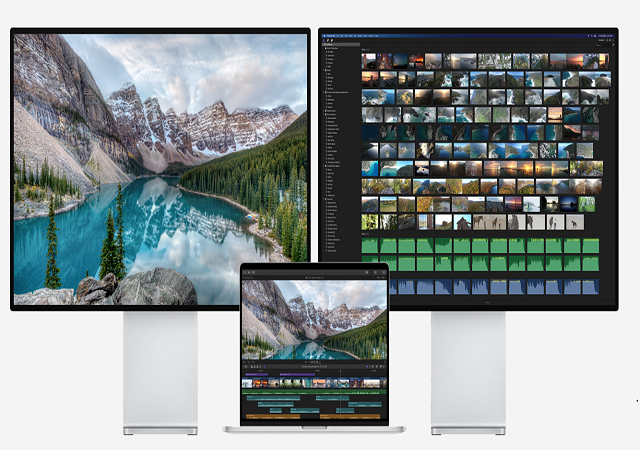Open the timeline tools pop-up arrow
The image size is (640, 450).
point(264,366)
